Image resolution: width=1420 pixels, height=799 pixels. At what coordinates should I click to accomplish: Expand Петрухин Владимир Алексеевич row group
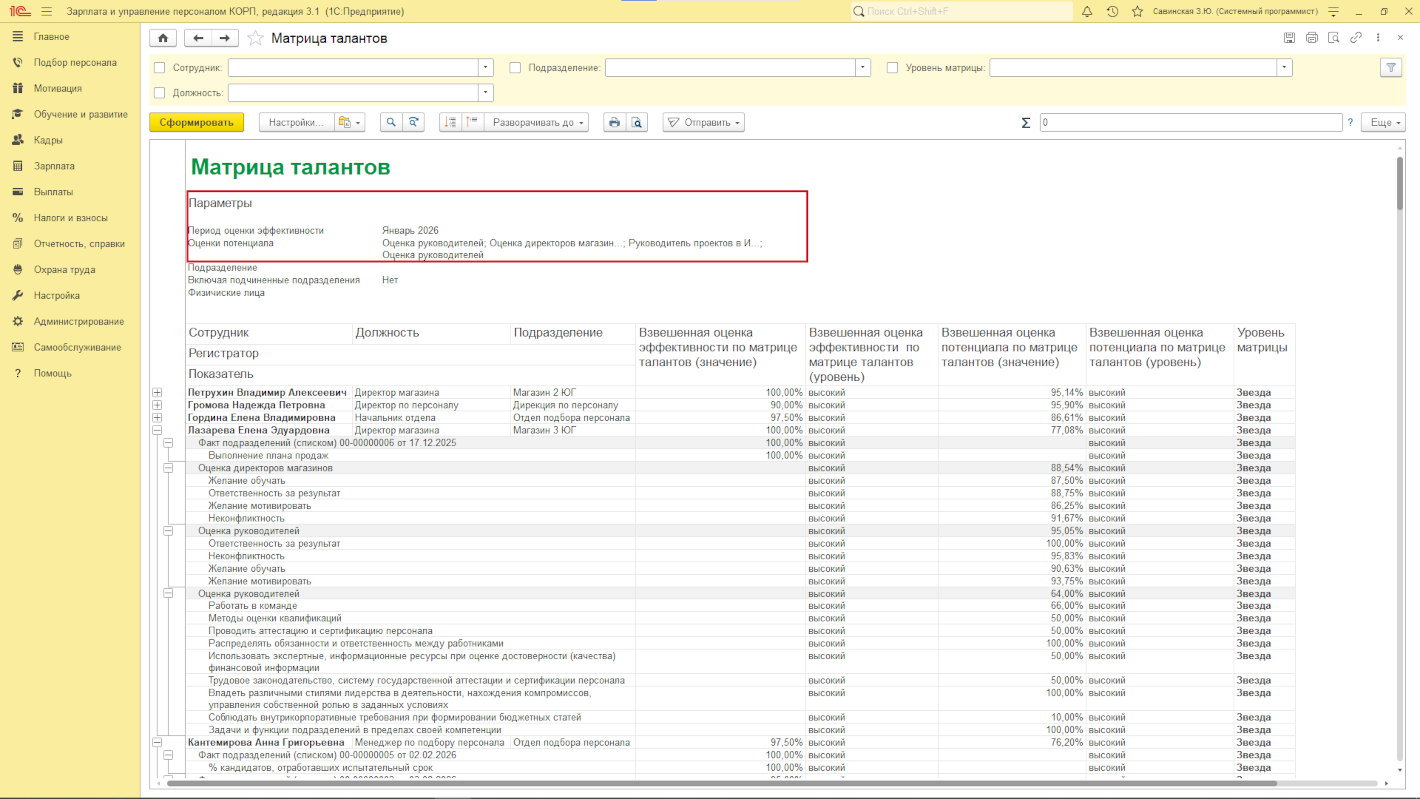tap(157, 393)
